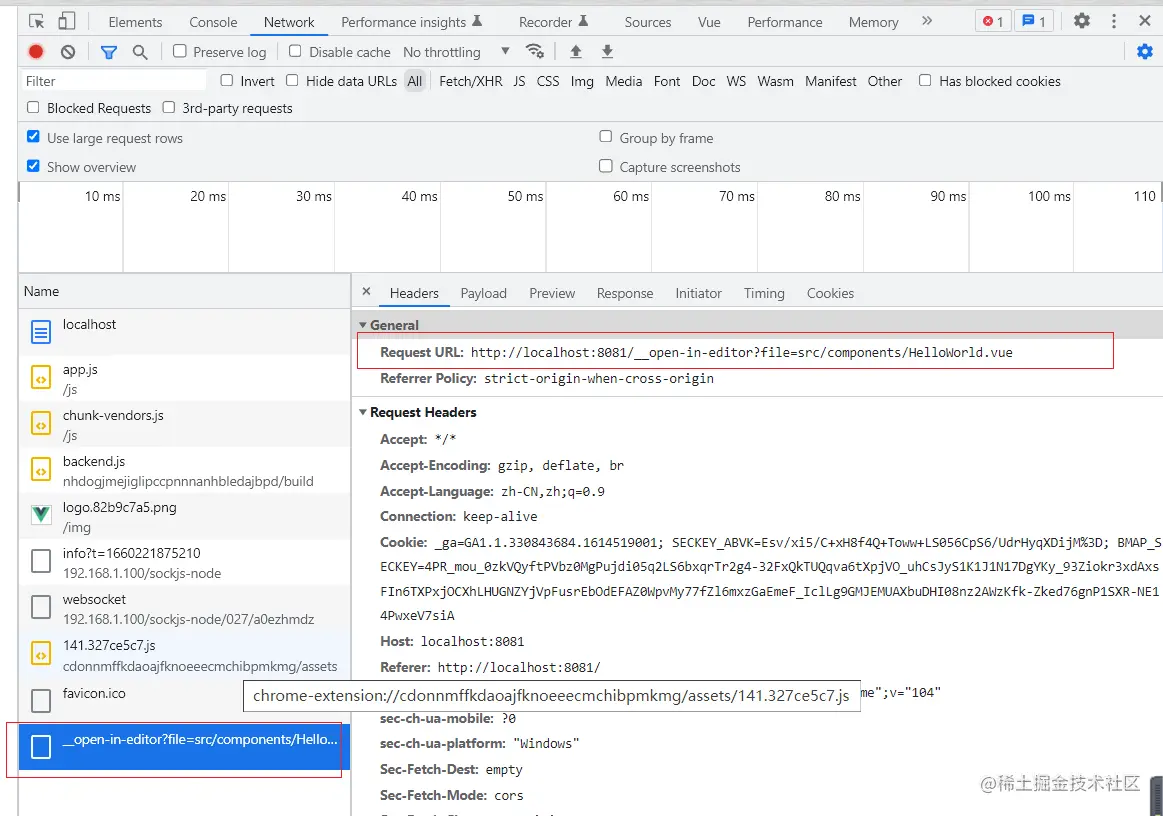
Task: Open the Memory tab
Action: [x=873, y=22]
